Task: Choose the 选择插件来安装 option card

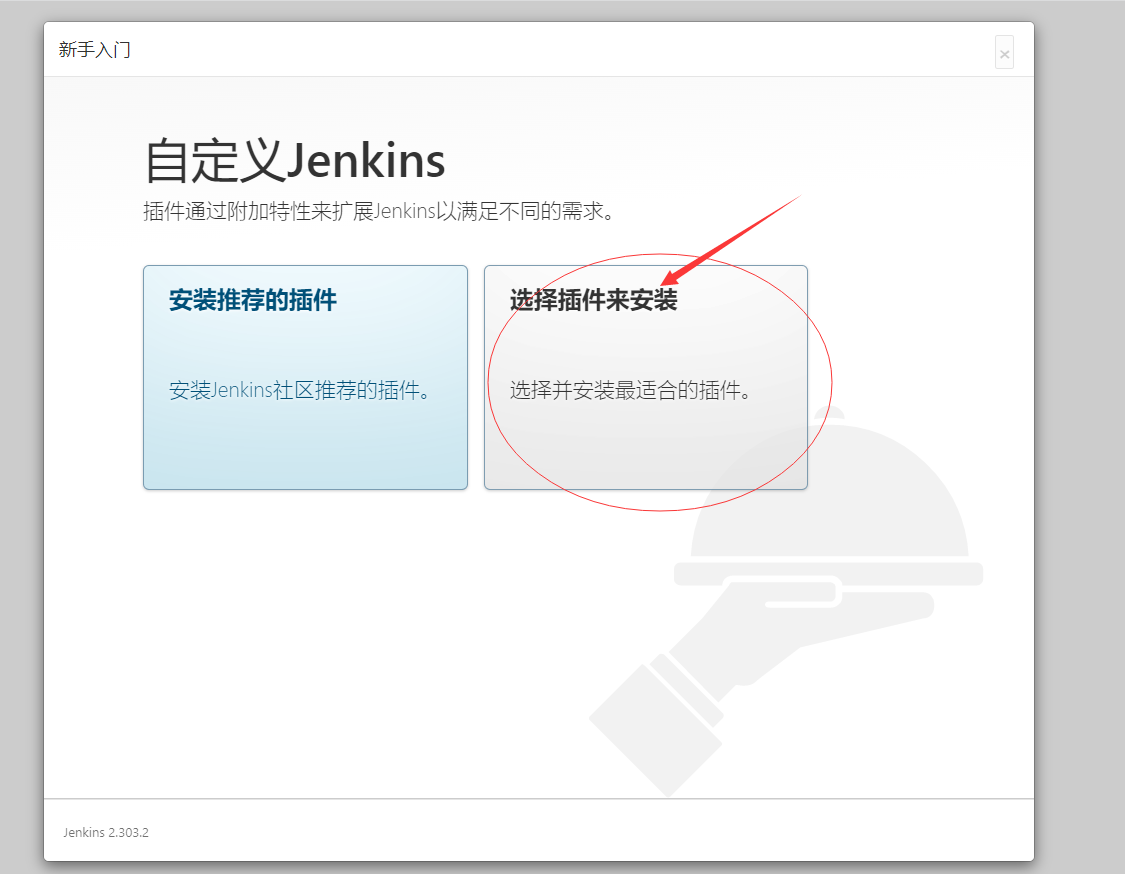Action: pyautogui.click(x=646, y=377)
